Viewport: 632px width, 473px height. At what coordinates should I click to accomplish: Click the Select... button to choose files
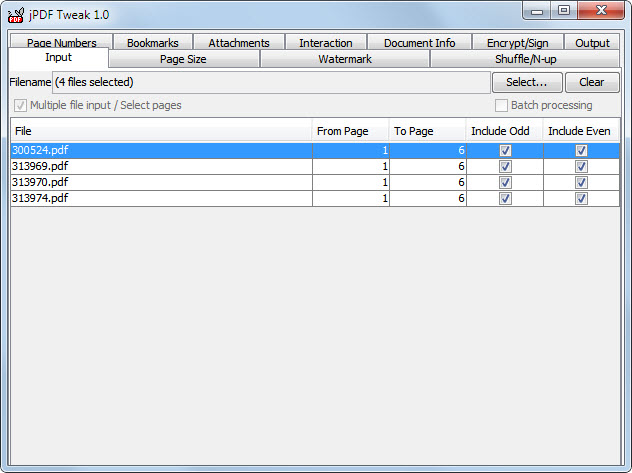[x=526, y=82]
